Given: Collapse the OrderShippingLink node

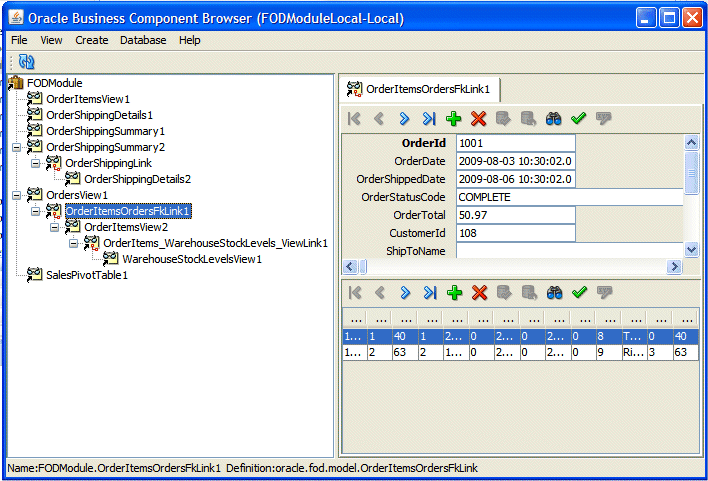Looking at the screenshot, I should click(35, 163).
